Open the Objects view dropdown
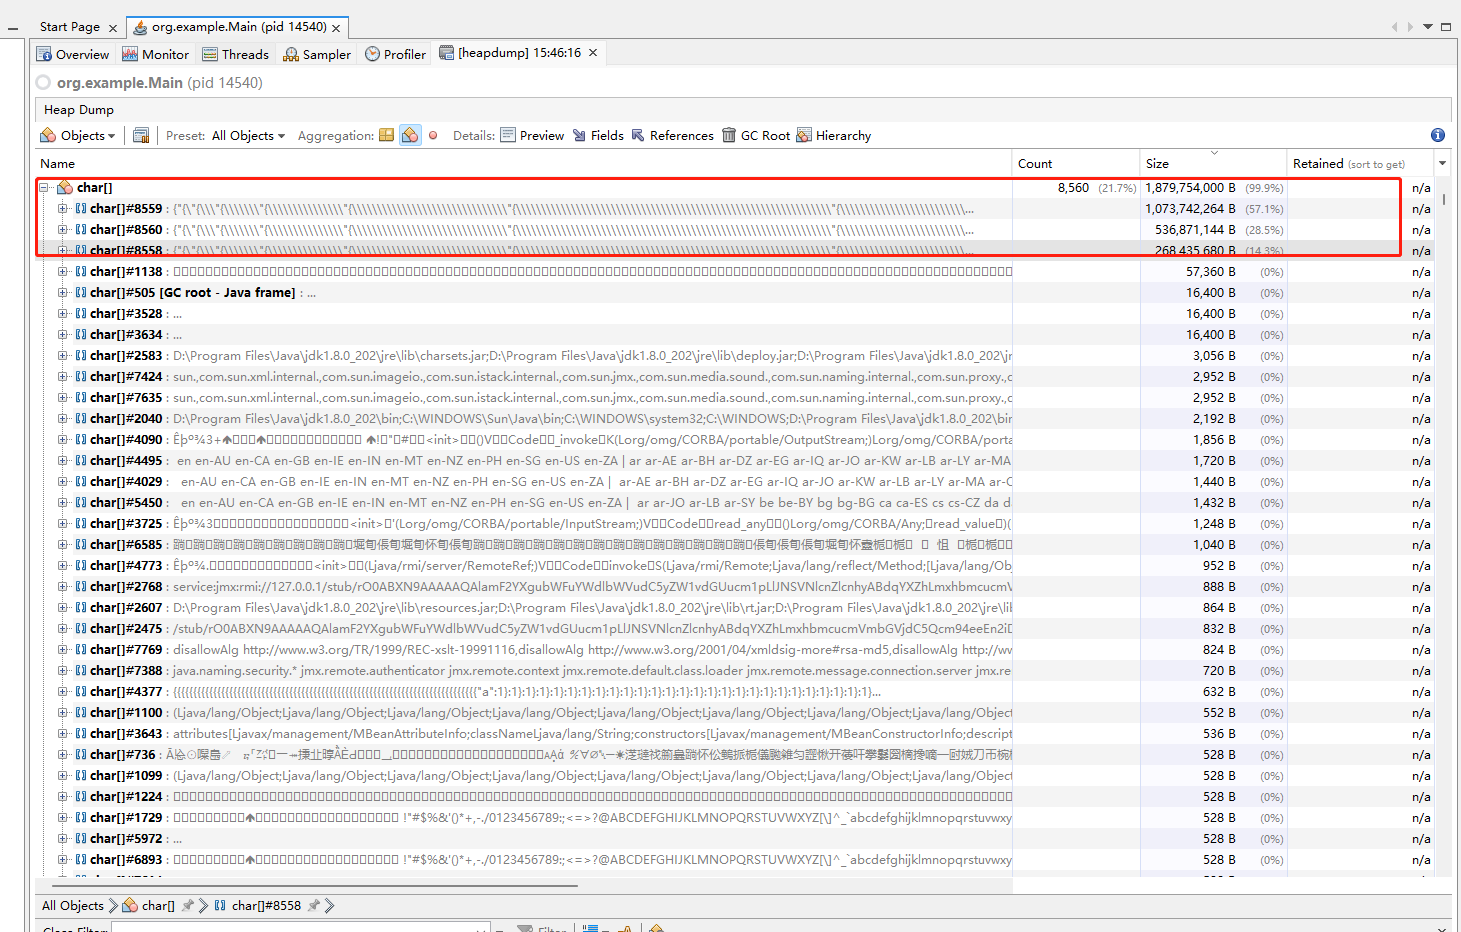 click(77, 136)
